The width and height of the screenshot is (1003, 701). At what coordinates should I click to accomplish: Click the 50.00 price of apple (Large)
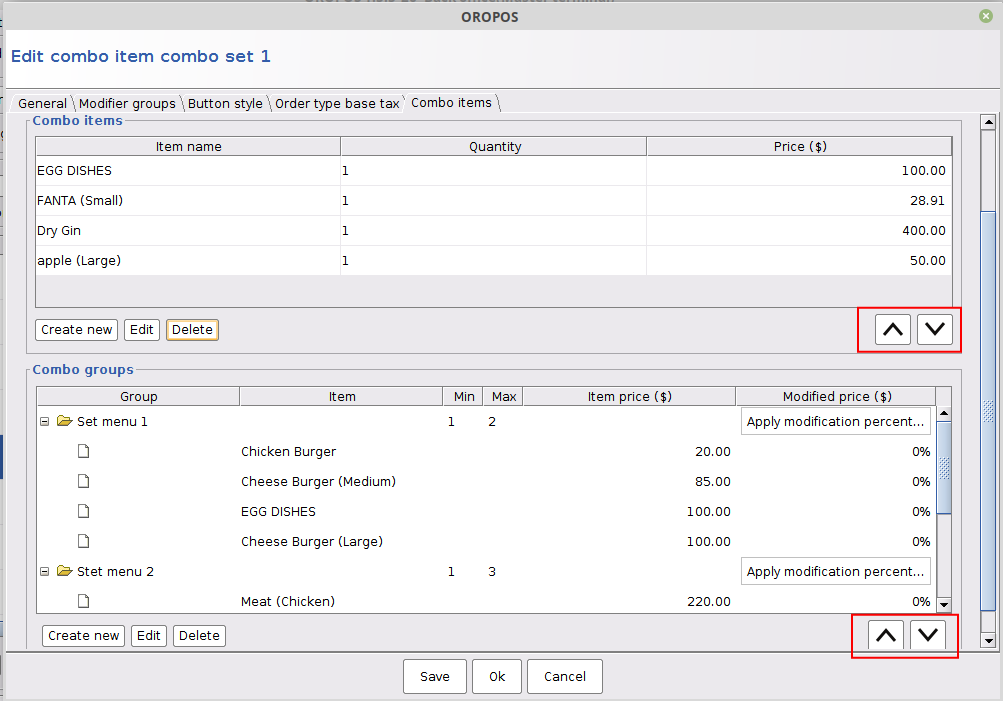[928, 261]
